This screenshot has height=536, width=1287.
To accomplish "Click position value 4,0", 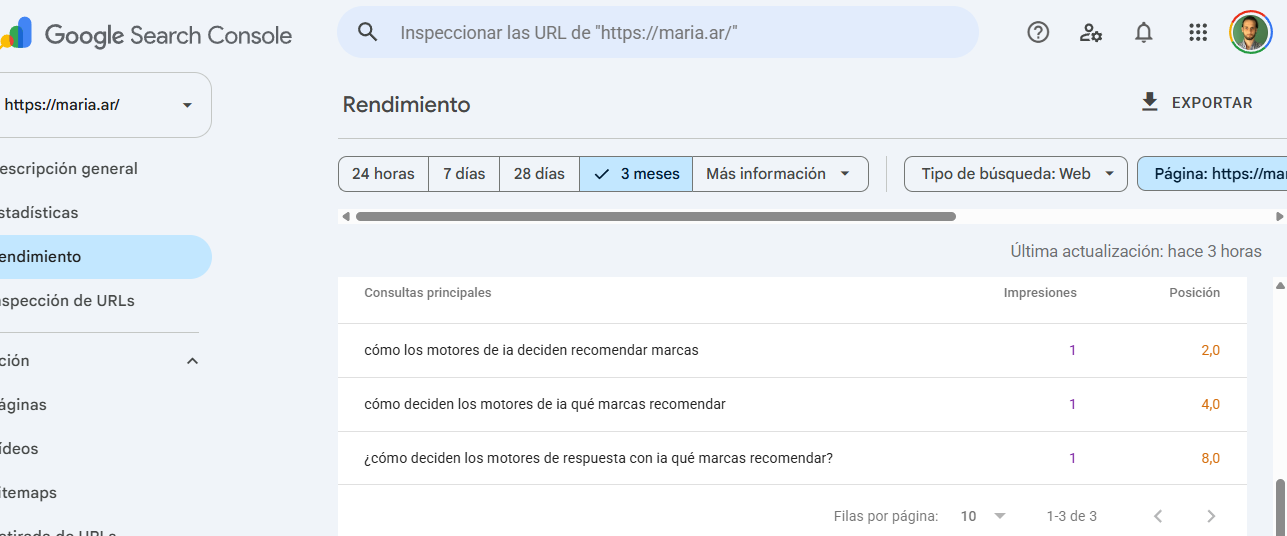I will tap(1210, 404).
